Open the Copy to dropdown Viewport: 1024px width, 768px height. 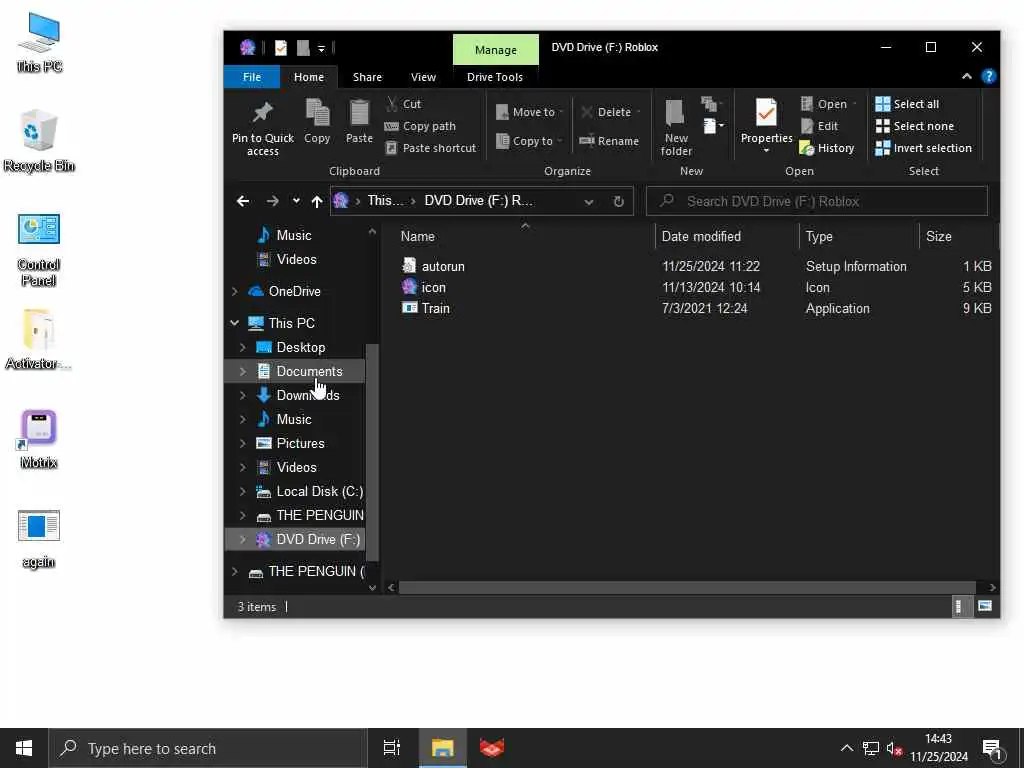pos(530,141)
